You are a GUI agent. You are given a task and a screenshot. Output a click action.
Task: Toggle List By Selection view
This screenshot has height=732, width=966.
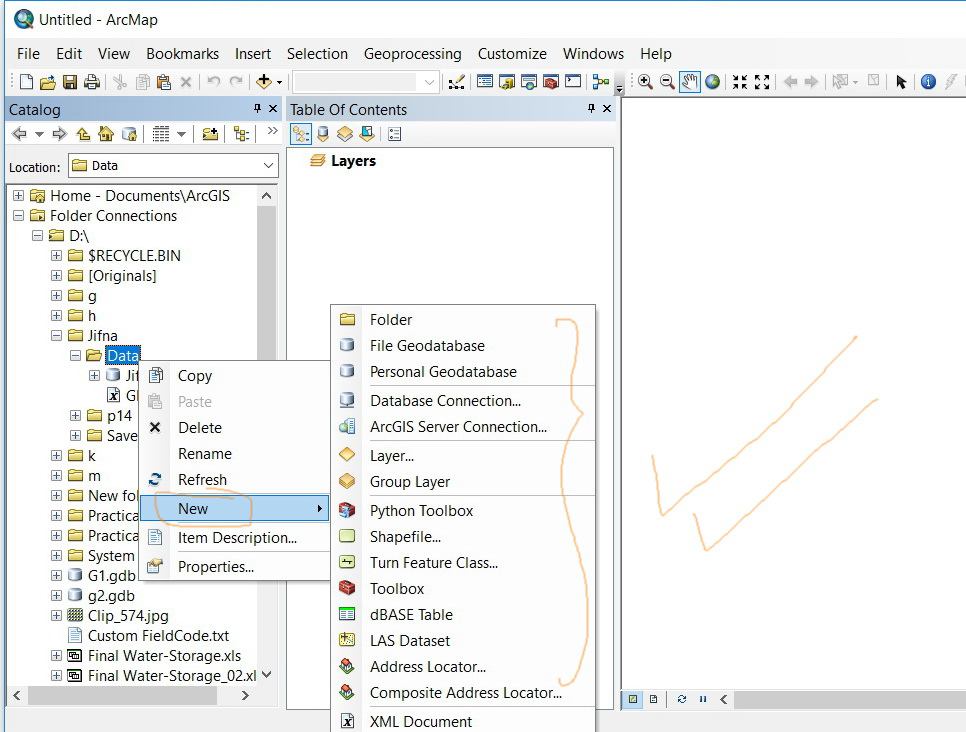[x=367, y=134]
